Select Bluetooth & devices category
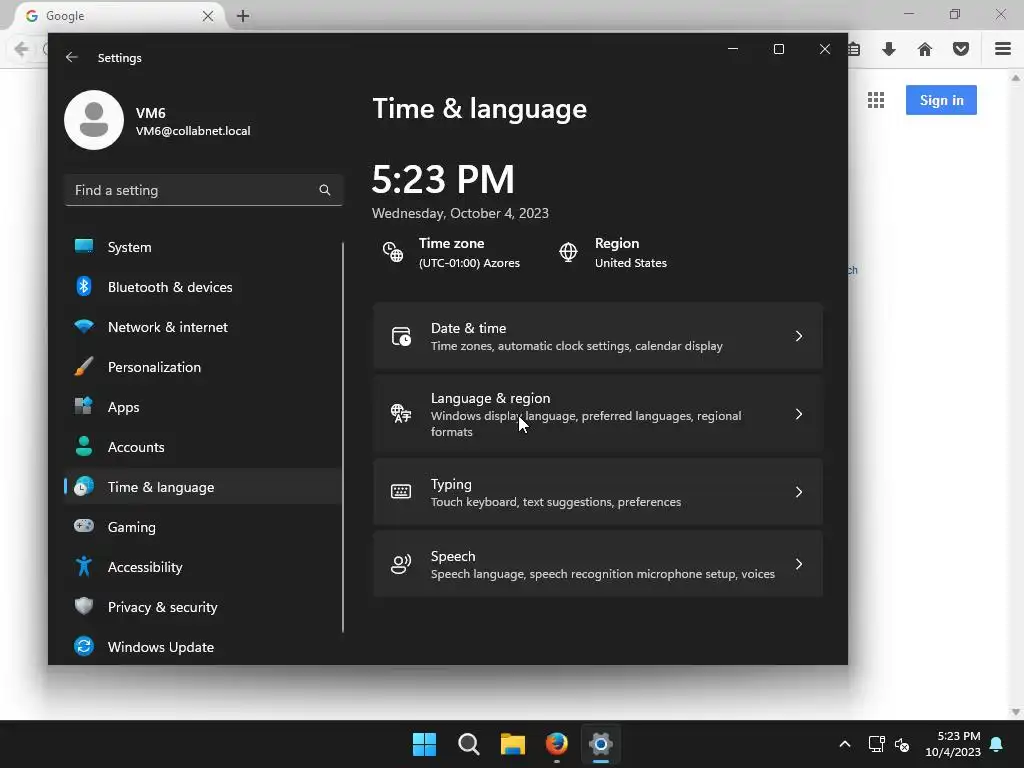The height and width of the screenshot is (768, 1024). pyautogui.click(x=202, y=287)
